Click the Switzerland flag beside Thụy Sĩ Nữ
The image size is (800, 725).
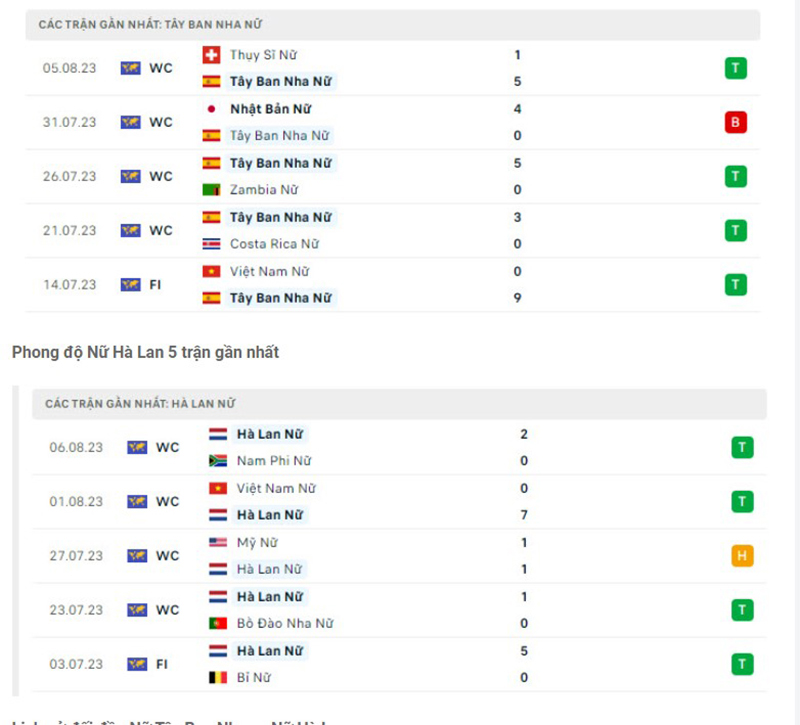point(211,55)
